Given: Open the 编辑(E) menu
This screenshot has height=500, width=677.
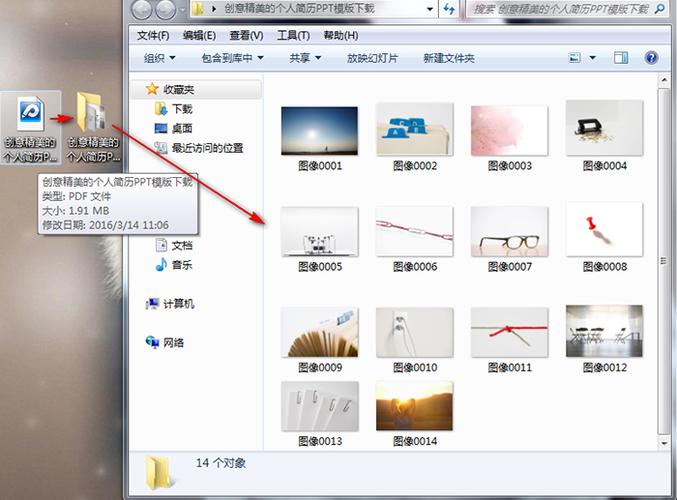Looking at the screenshot, I should click(199, 35).
